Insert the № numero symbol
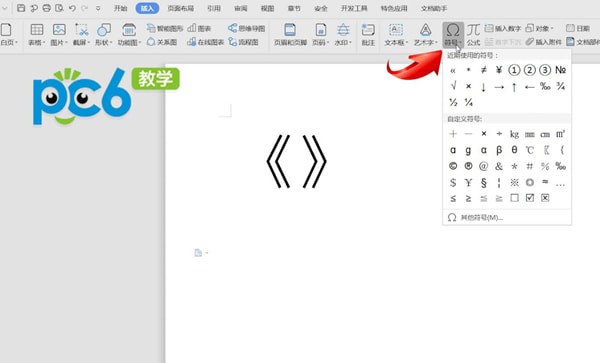Screen dimensions: 600x363 561,70
